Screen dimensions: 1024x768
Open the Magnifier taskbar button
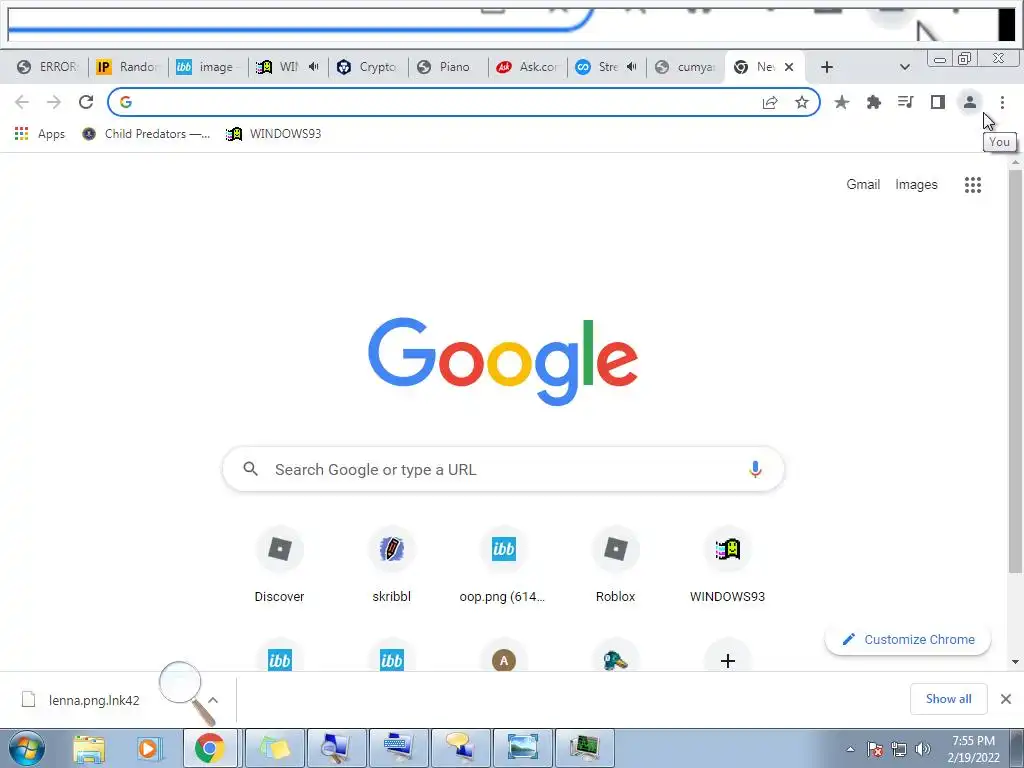point(336,749)
